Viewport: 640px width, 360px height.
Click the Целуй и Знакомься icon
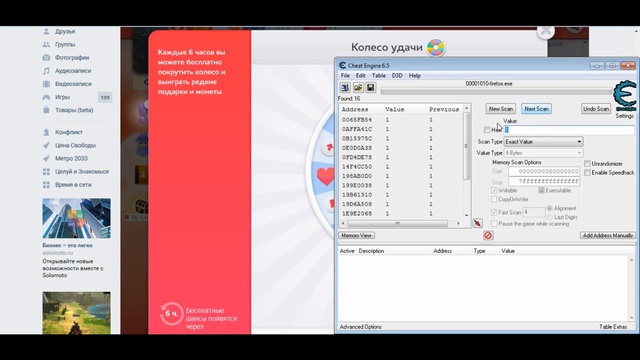click(47, 171)
